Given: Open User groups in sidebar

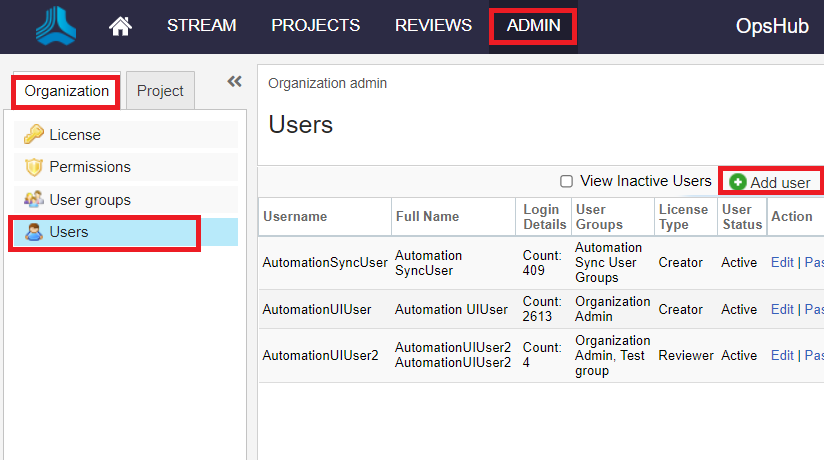Looking at the screenshot, I should [90, 200].
